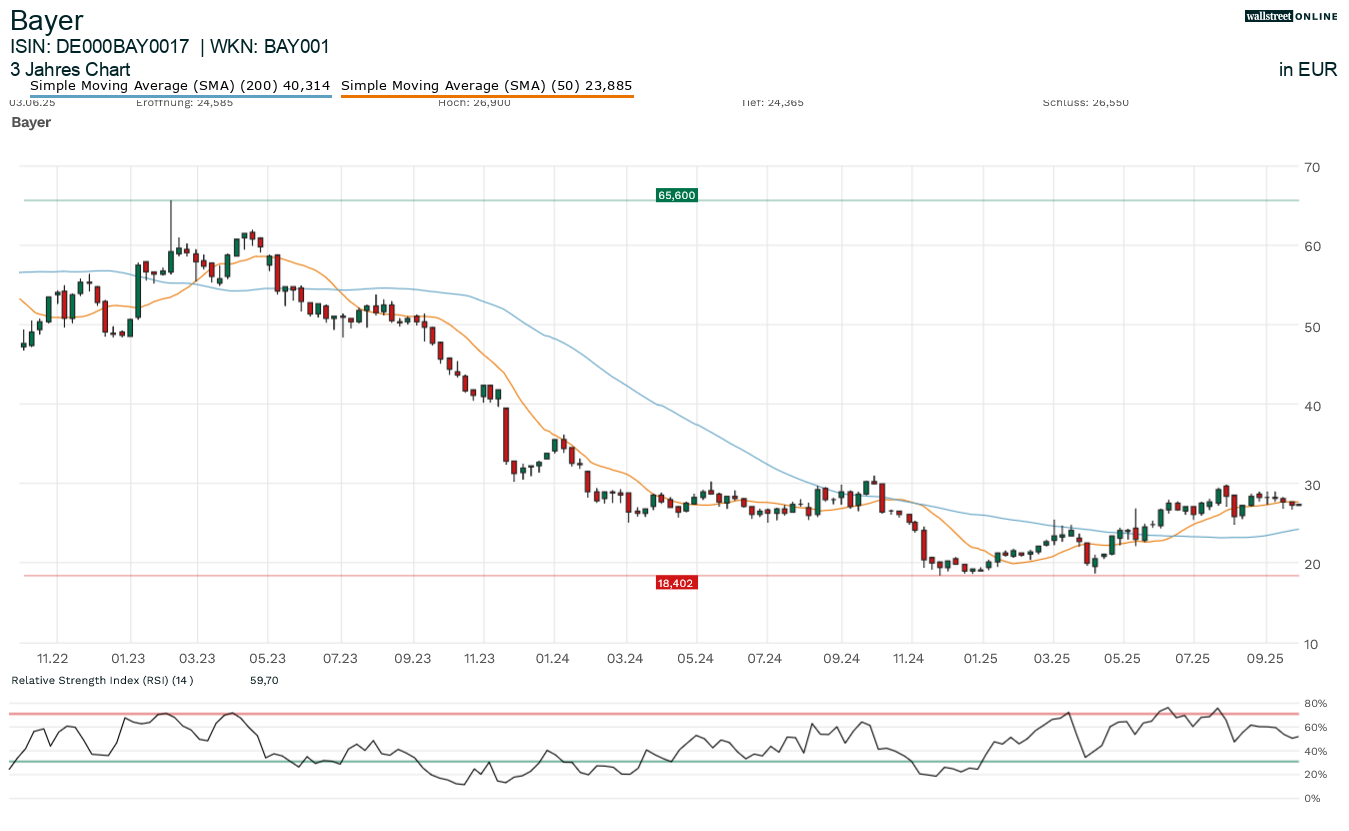Viewport: 1349px width, 831px height.
Task: Click the 30 price axis label
Action: (x=1311, y=485)
